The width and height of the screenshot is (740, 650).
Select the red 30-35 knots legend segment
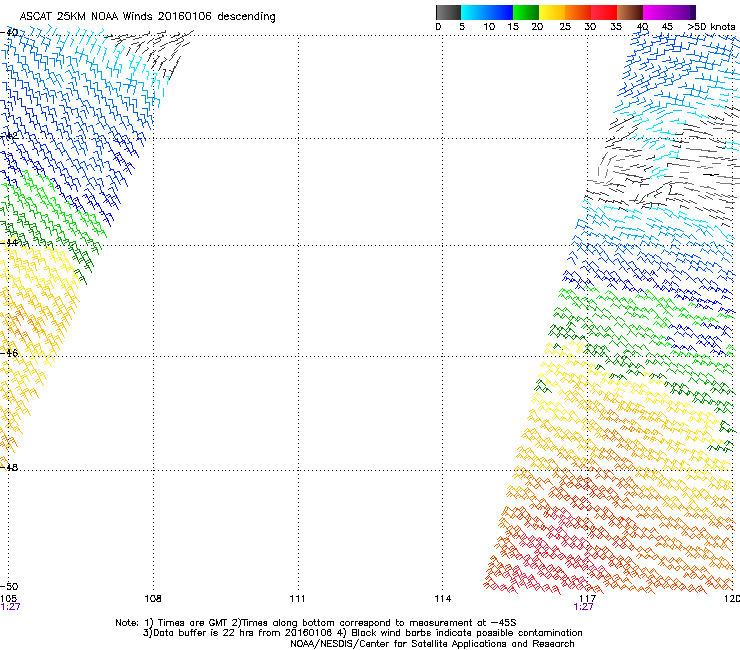pos(604,12)
